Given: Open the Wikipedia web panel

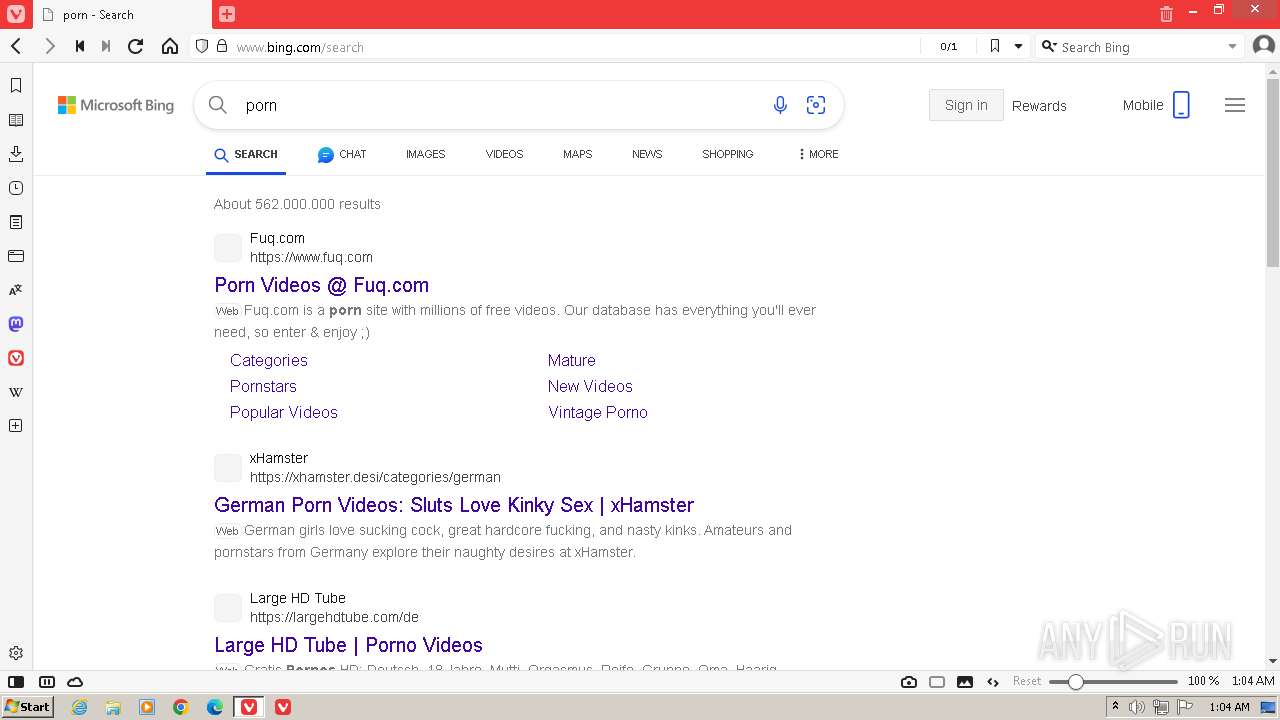Looking at the screenshot, I should tap(16, 392).
